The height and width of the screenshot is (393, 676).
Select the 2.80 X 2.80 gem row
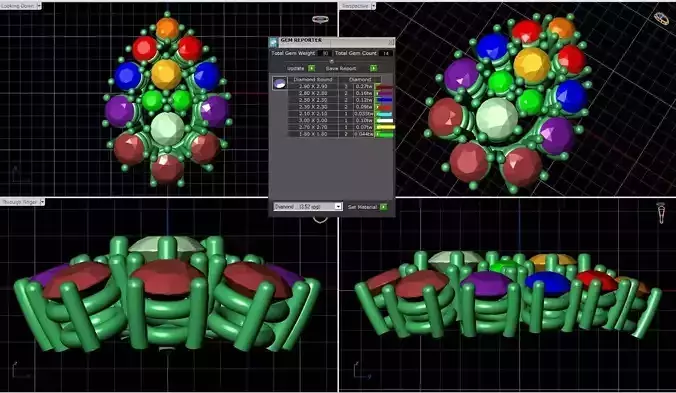[x=332, y=93]
